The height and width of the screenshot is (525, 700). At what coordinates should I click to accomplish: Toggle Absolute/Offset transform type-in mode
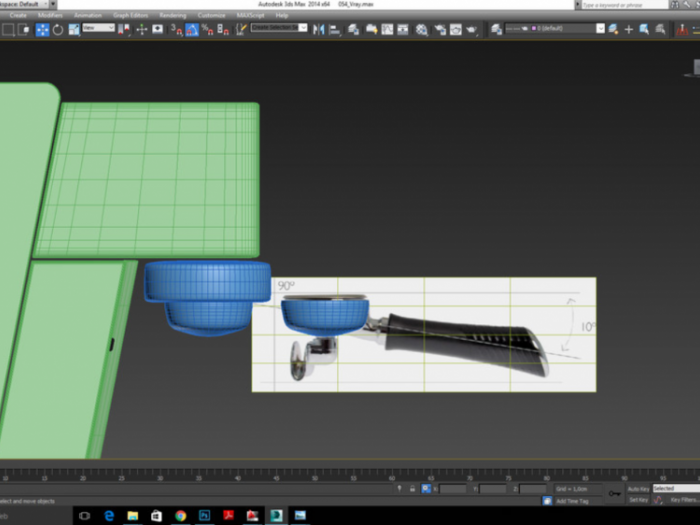tap(426, 489)
